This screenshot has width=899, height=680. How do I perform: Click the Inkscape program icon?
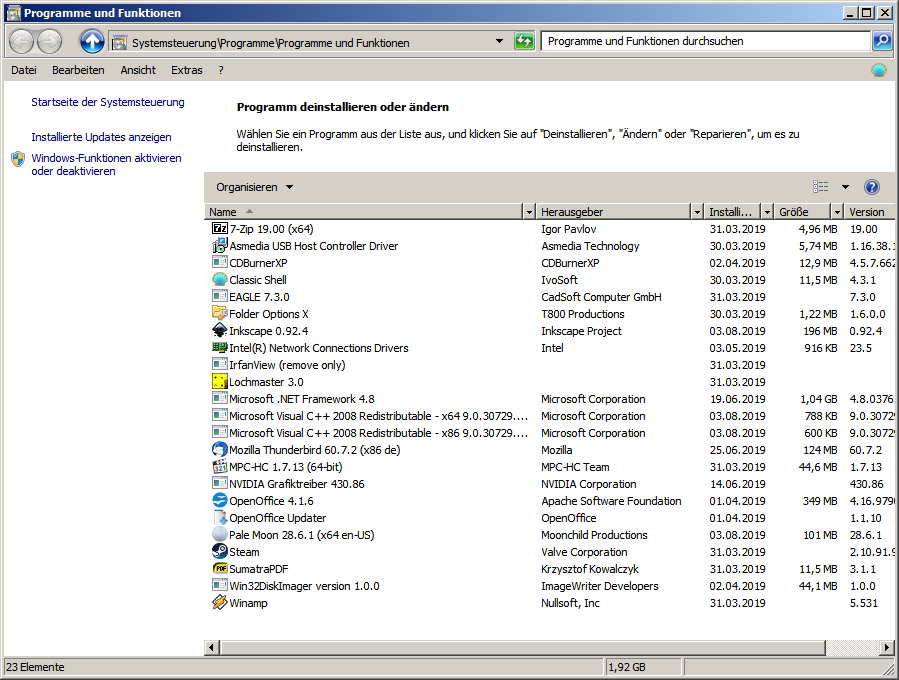[220, 330]
